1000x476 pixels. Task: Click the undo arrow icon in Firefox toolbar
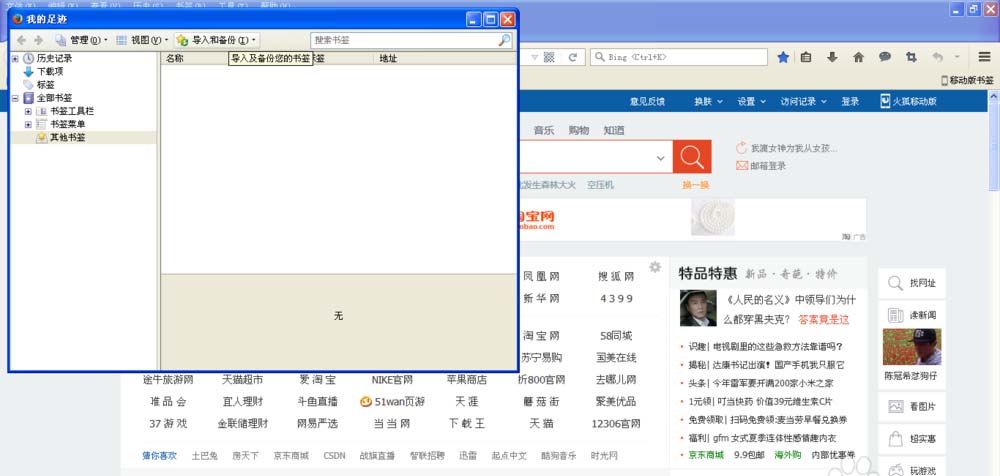pyautogui.click(x=938, y=57)
